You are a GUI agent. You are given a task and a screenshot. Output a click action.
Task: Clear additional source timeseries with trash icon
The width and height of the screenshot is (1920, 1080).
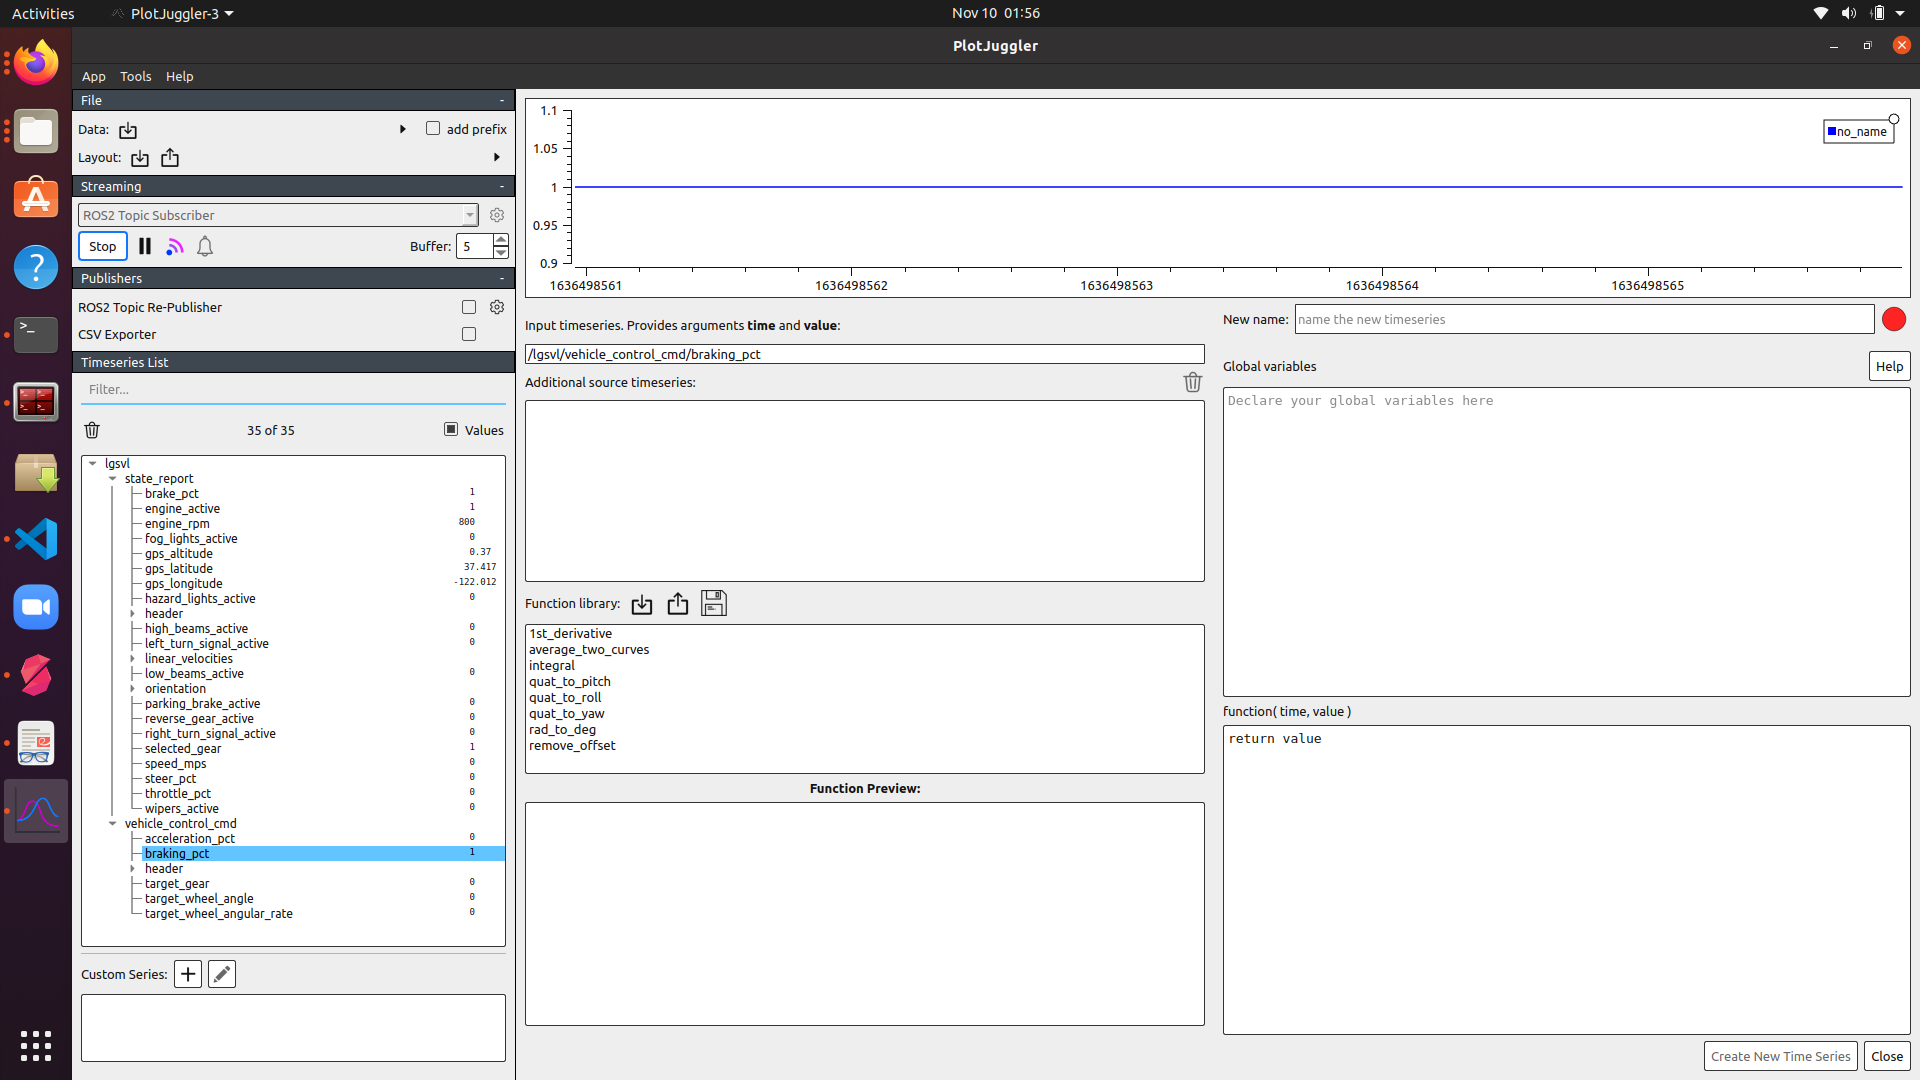pyautogui.click(x=1192, y=382)
